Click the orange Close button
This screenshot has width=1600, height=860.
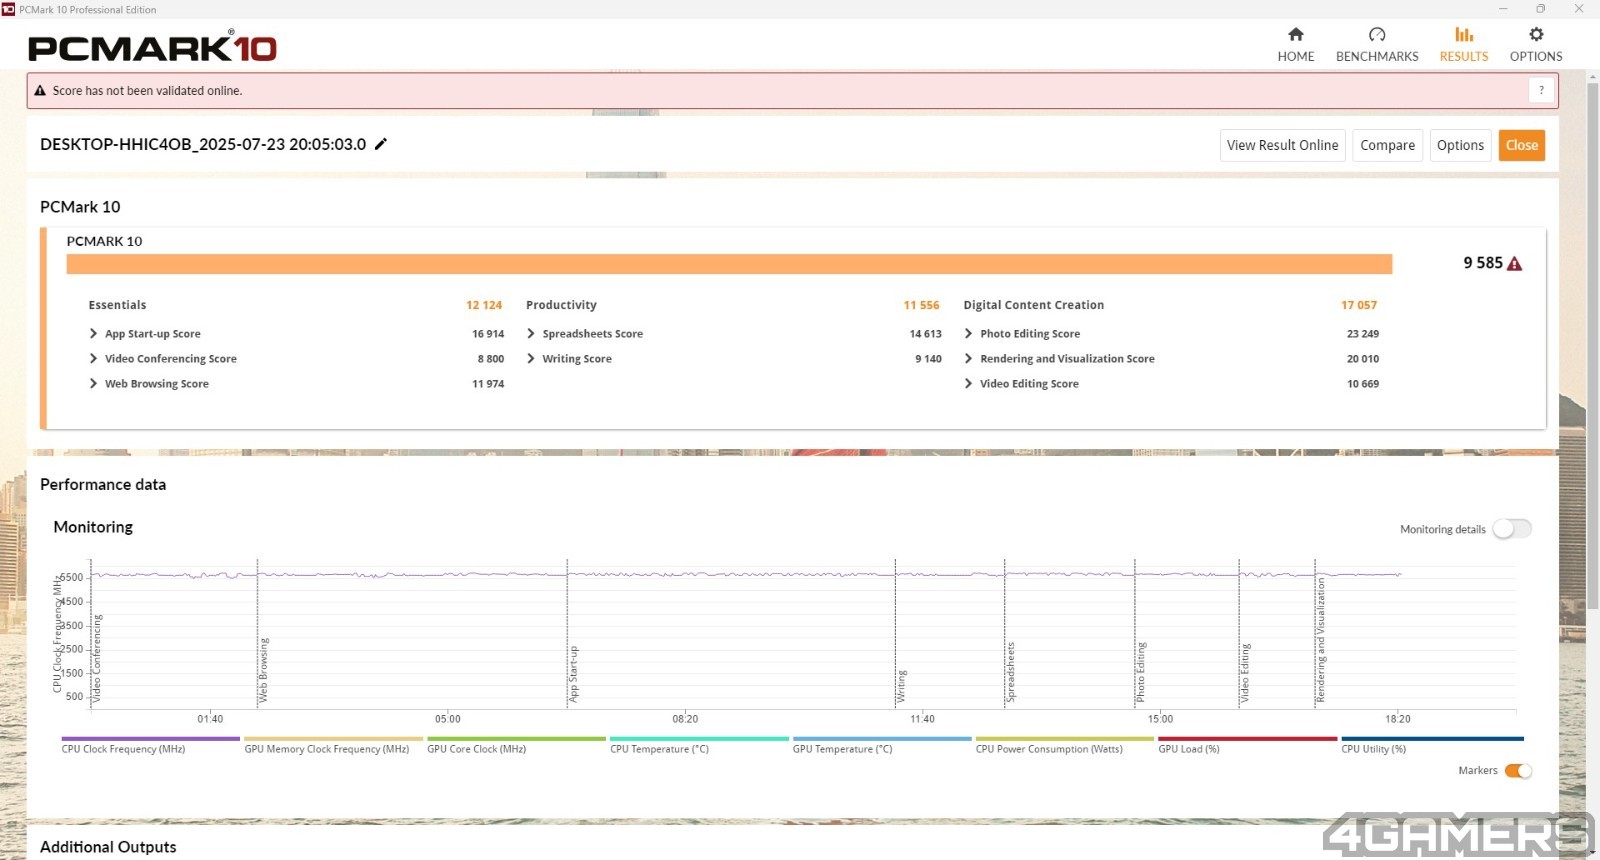click(1521, 145)
